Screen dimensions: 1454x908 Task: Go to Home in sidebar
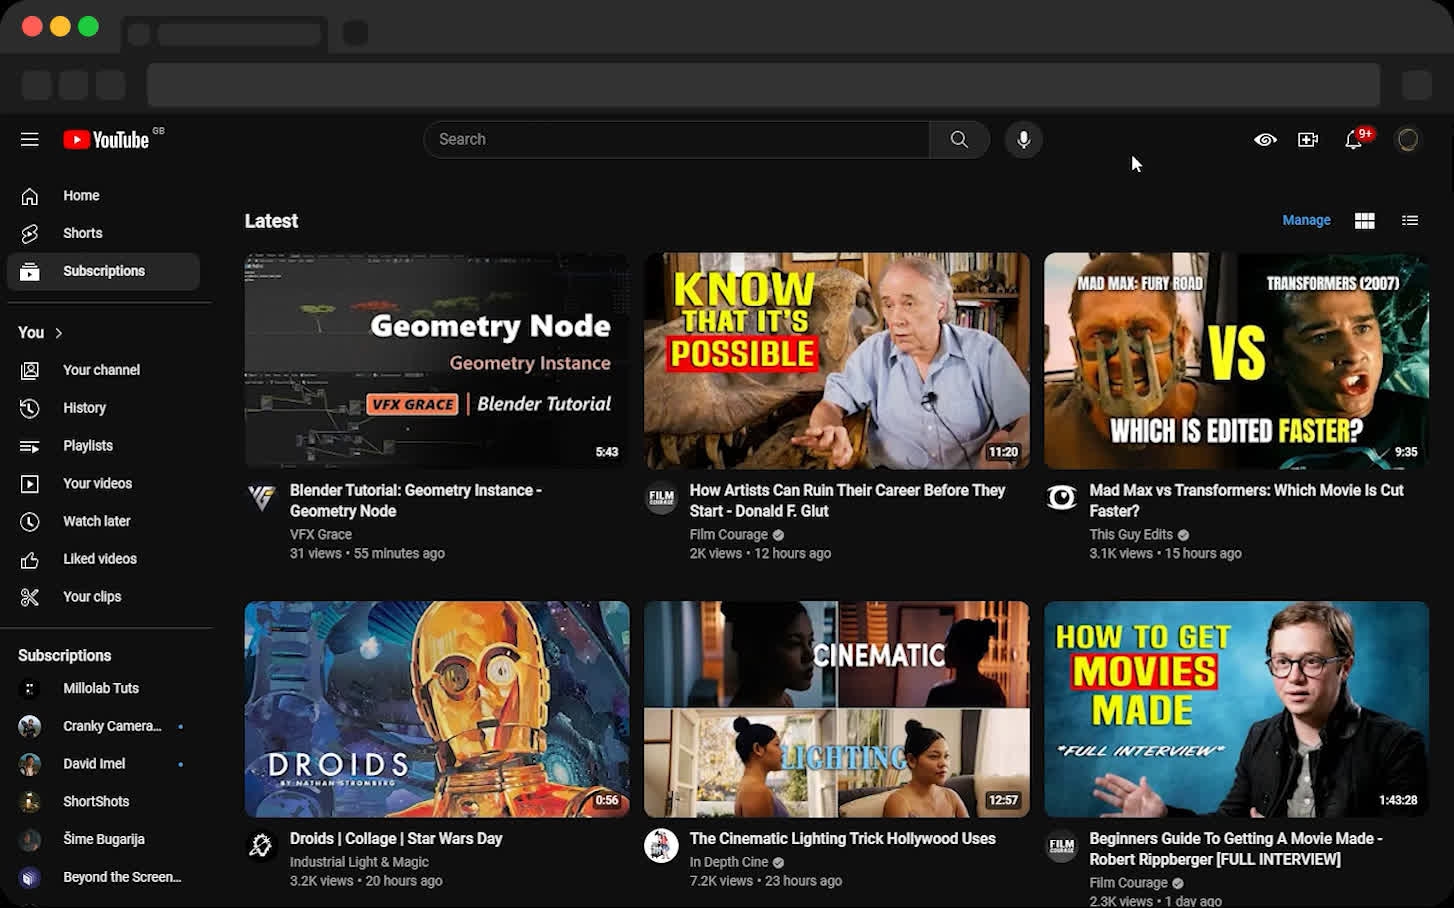click(104, 196)
